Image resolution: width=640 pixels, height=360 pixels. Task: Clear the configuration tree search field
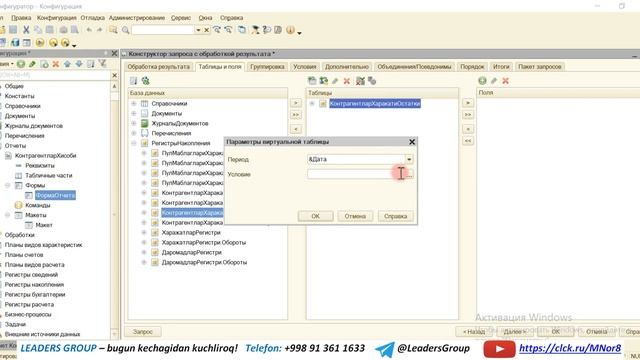[x=114, y=75]
